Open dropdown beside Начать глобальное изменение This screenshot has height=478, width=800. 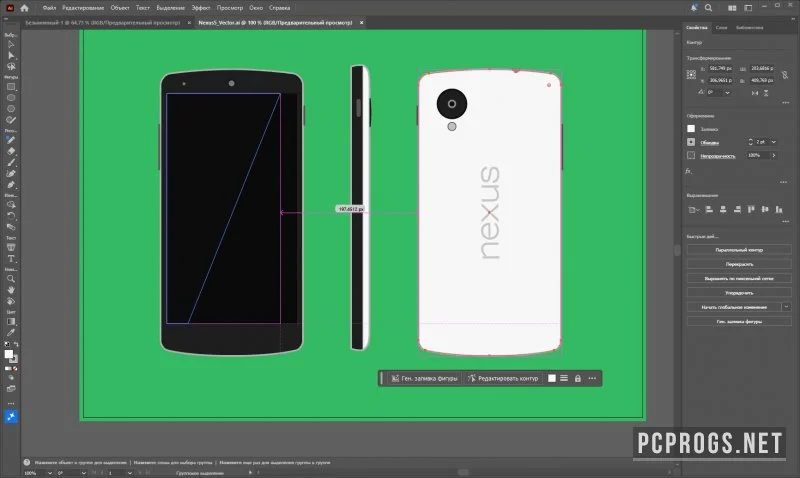(x=786, y=307)
